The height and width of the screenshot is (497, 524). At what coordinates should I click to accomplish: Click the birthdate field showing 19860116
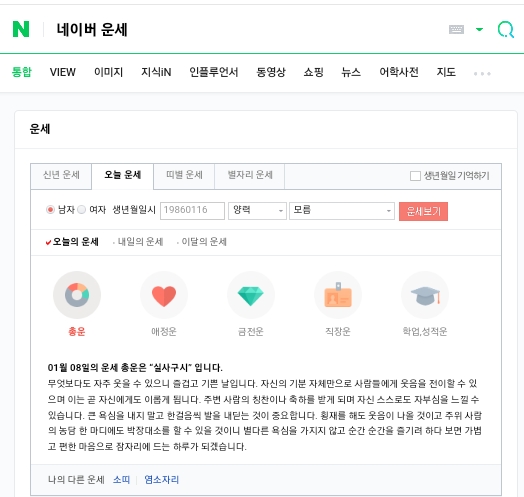pos(192,211)
